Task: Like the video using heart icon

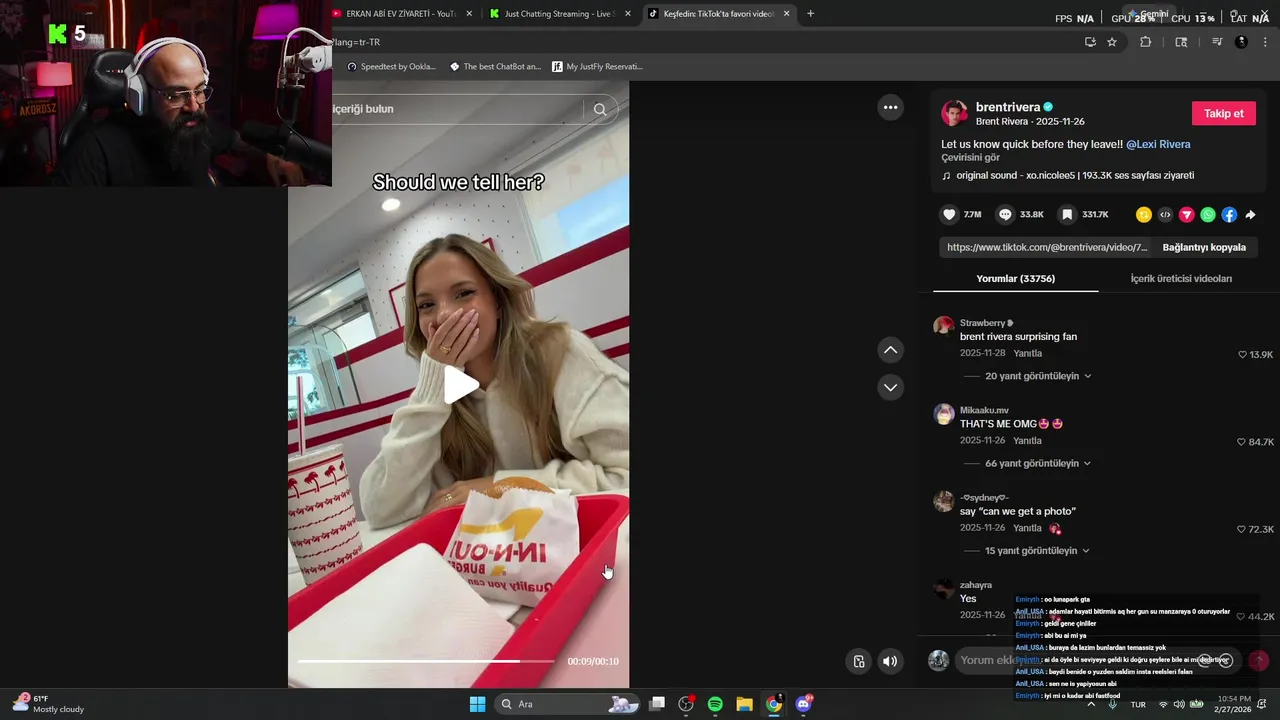Action: point(949,214)
